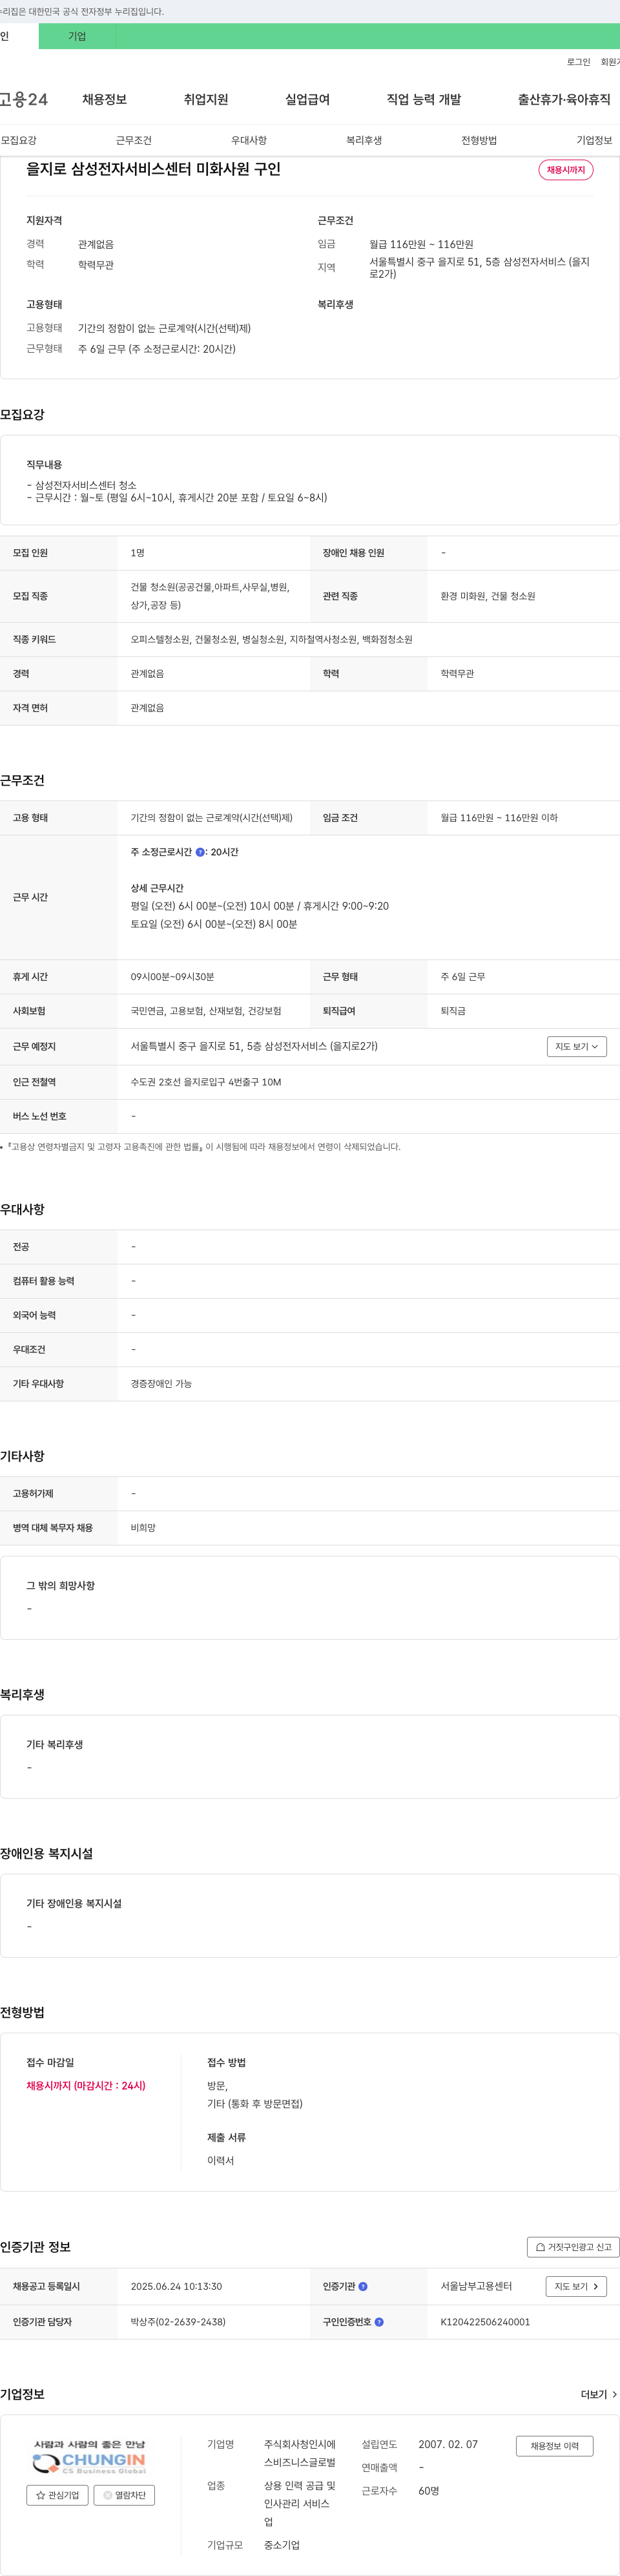Open the 출산휴가·육아휴직 menu
This screenshot has width=620, height=2576.
[564, 99]
